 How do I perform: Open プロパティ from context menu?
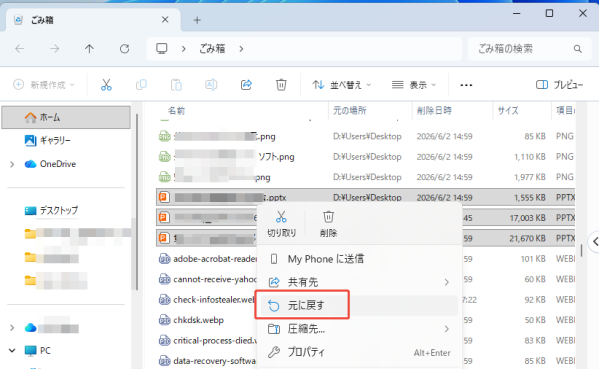(358, 352)
